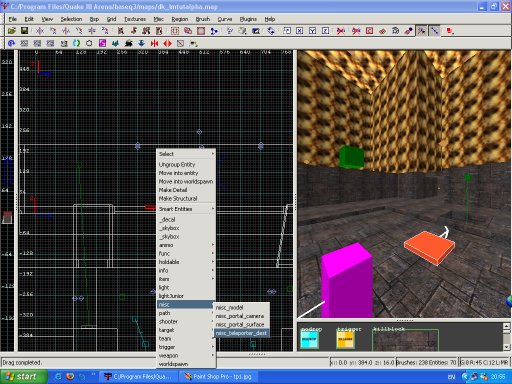Click the free rotate icon
This screenshot has width=512, height=384.
tap(271, 31)
